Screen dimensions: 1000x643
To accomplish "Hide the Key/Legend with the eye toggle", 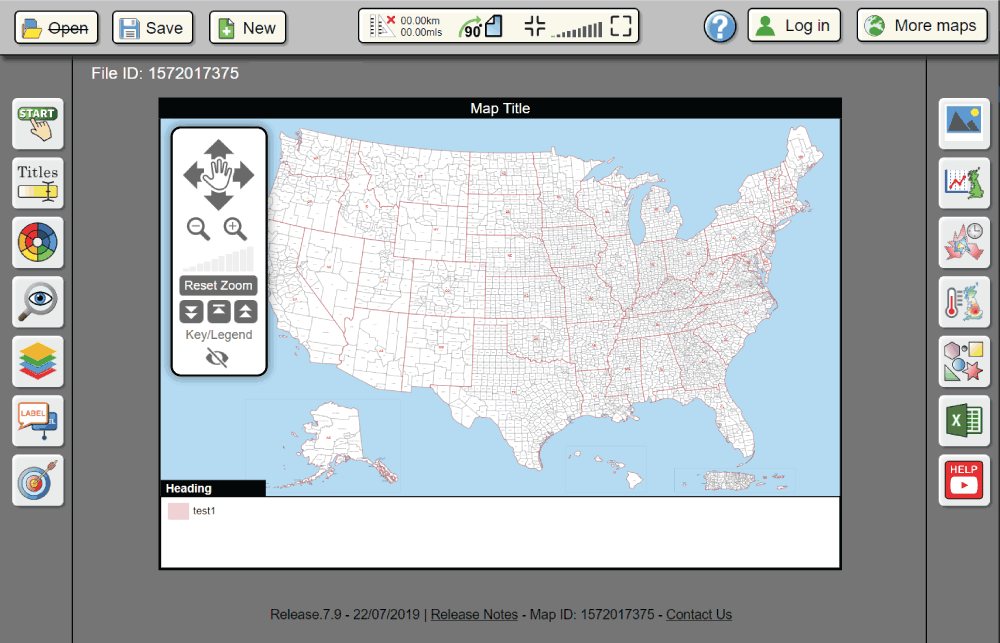I will pyautogui.click(x=218, y=355).
